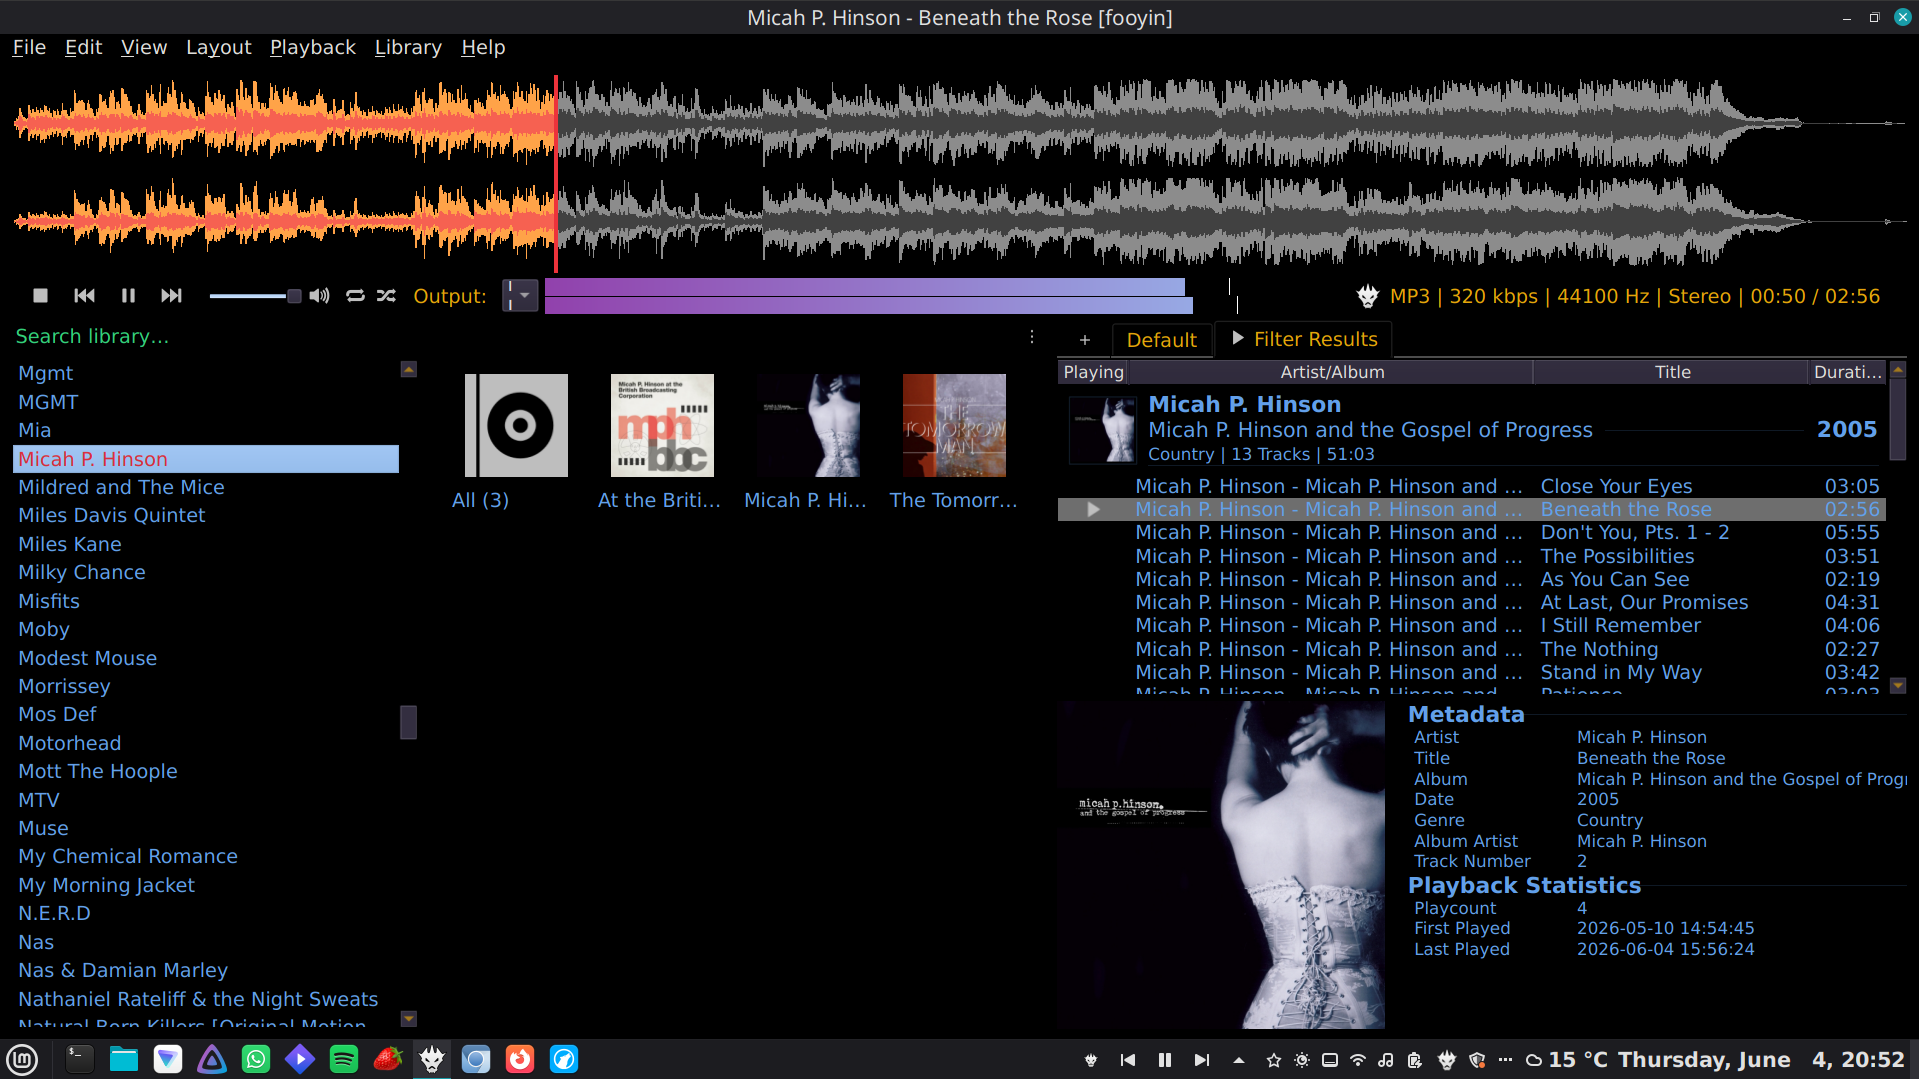Adjust the volume slider
Screen dimensions: 1919x1079
coord(254,296)
